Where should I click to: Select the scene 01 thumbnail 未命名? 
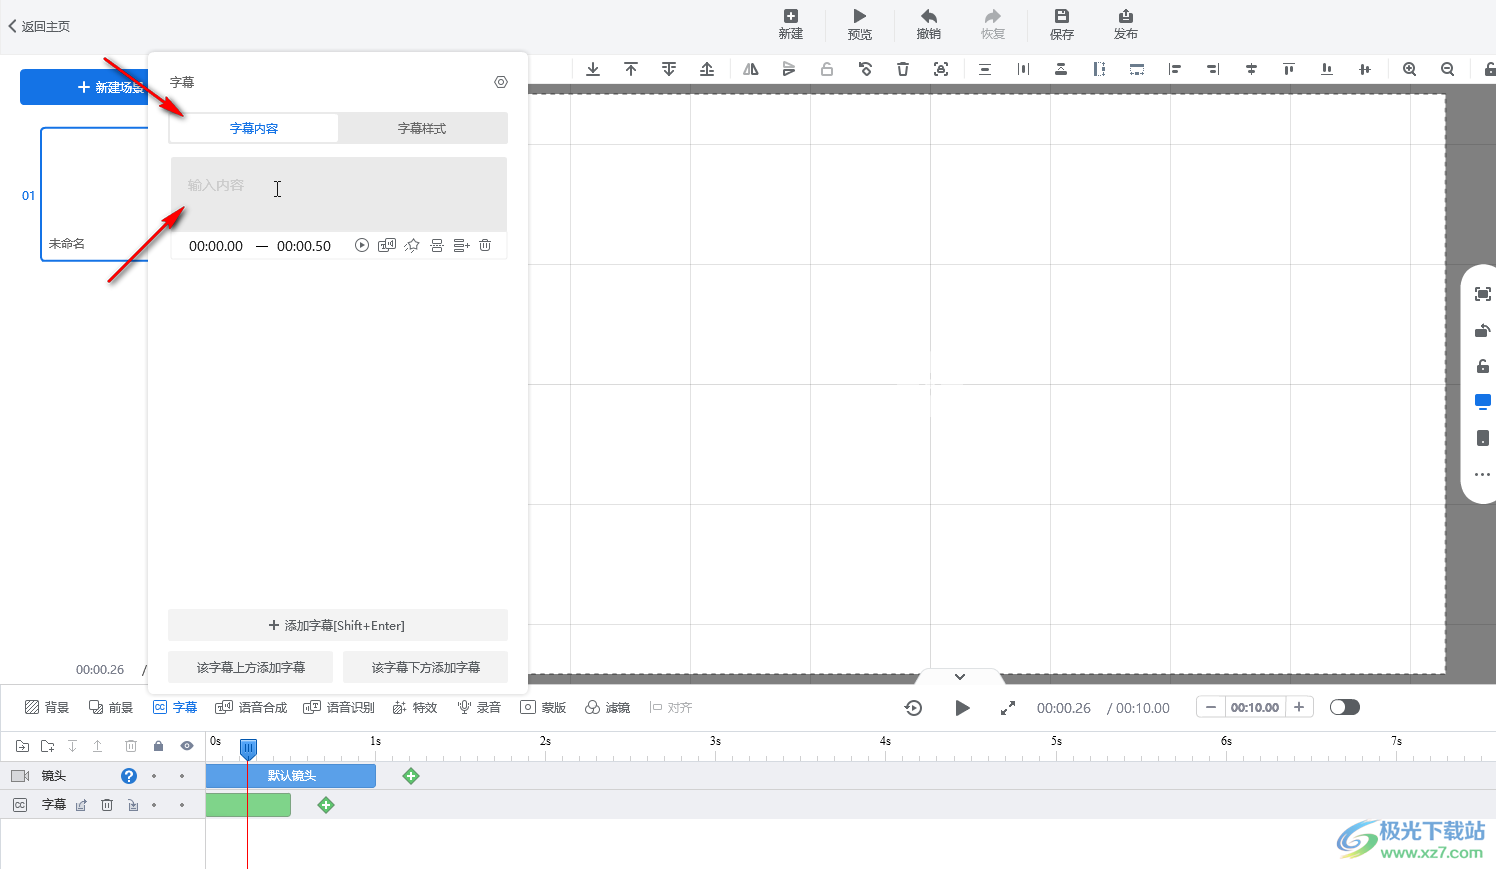[94, 194]
